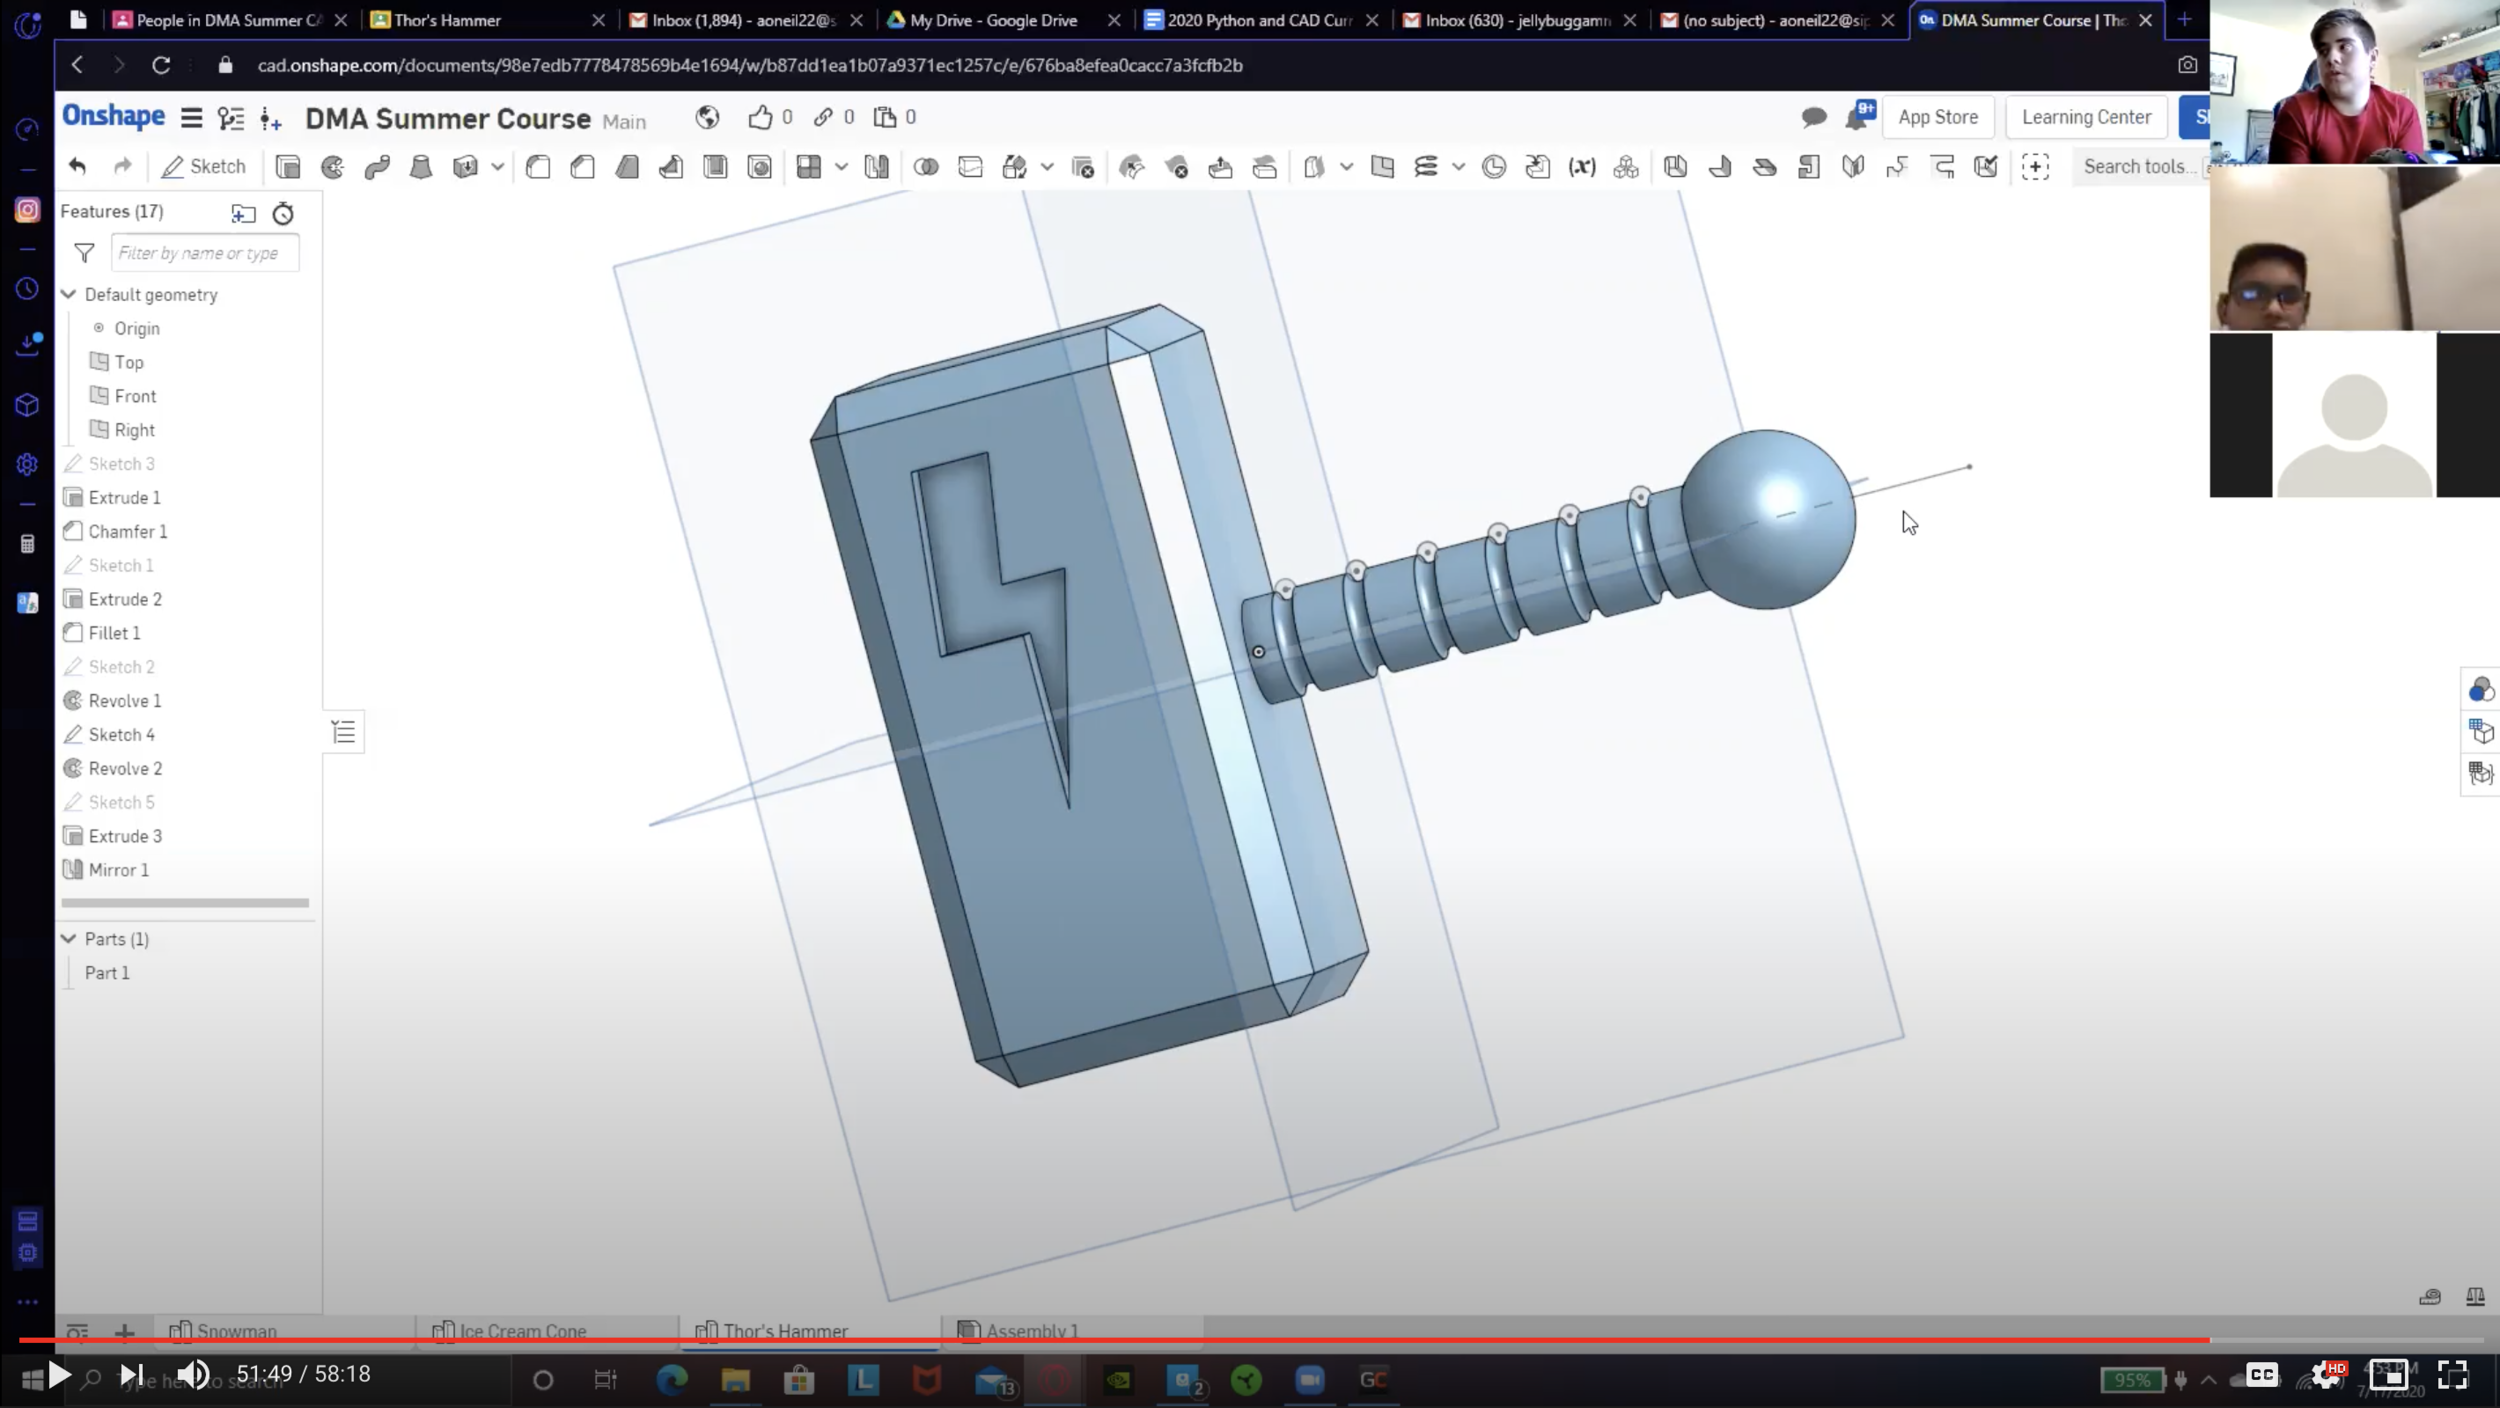The height and width of the screenshot is (1408, 2500).
Task: Click the rollback timer icon in Features
Action: (283, 213)
